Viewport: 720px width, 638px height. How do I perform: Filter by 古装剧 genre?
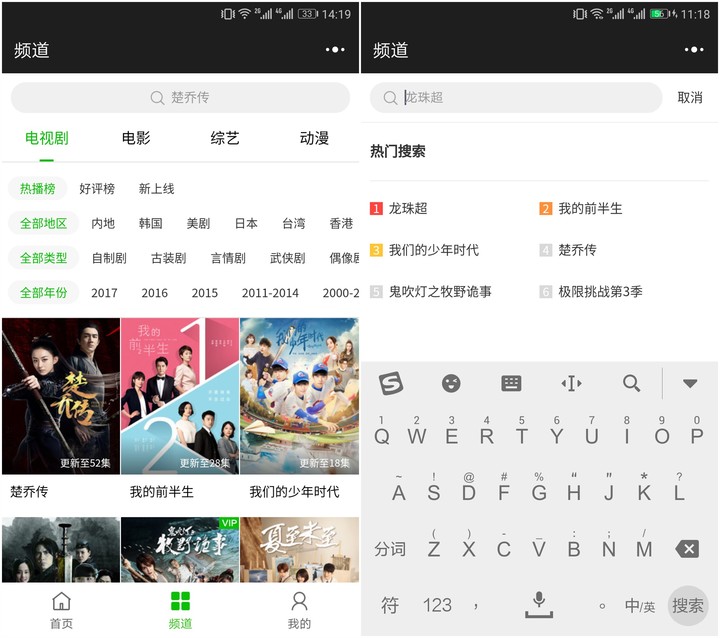click(169, 258)
